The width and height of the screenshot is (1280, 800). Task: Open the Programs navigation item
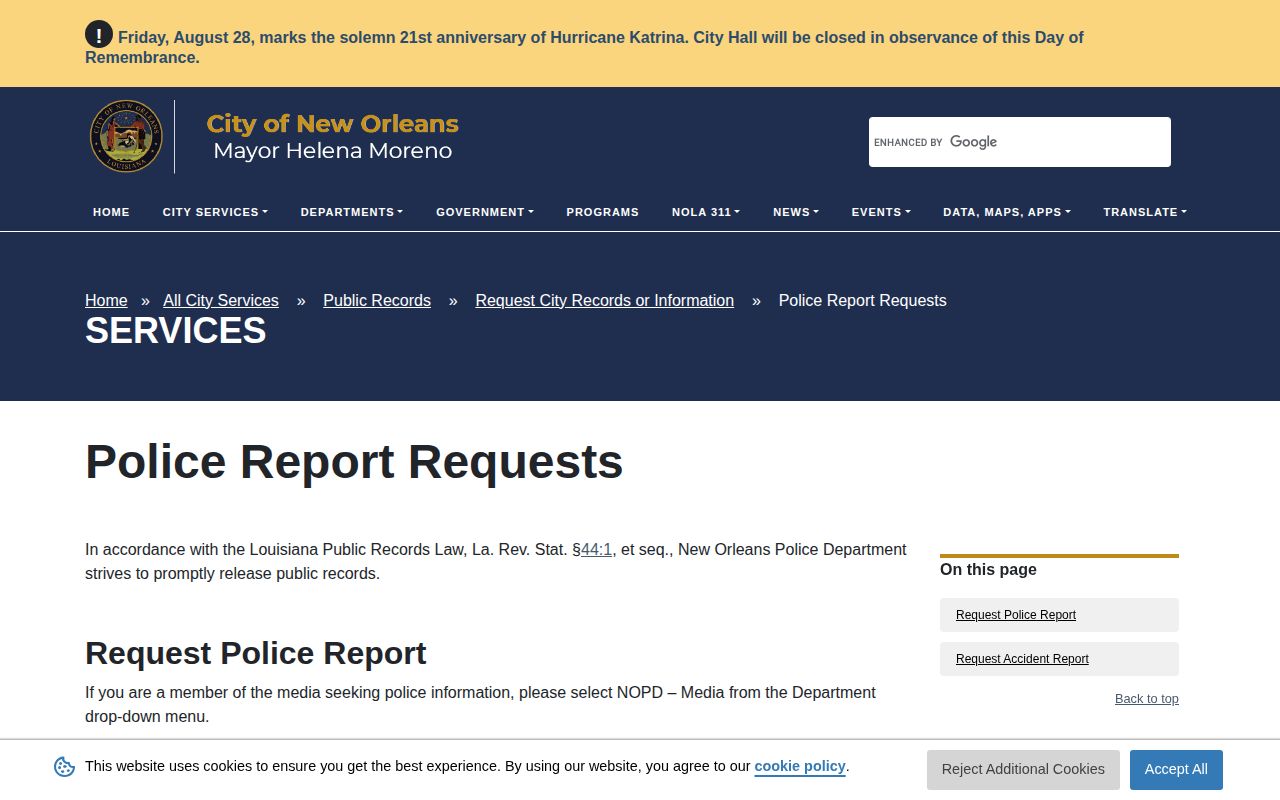tap(602, 212)
